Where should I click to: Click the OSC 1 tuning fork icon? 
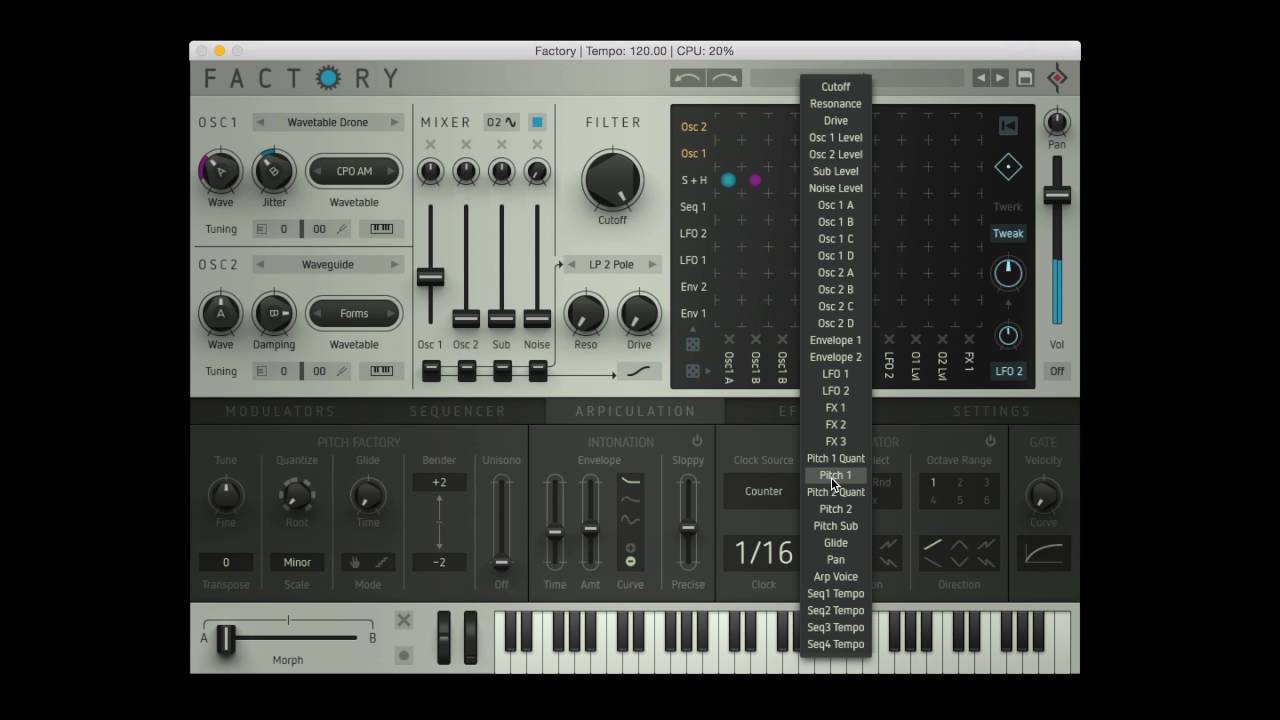click(342, 229)
